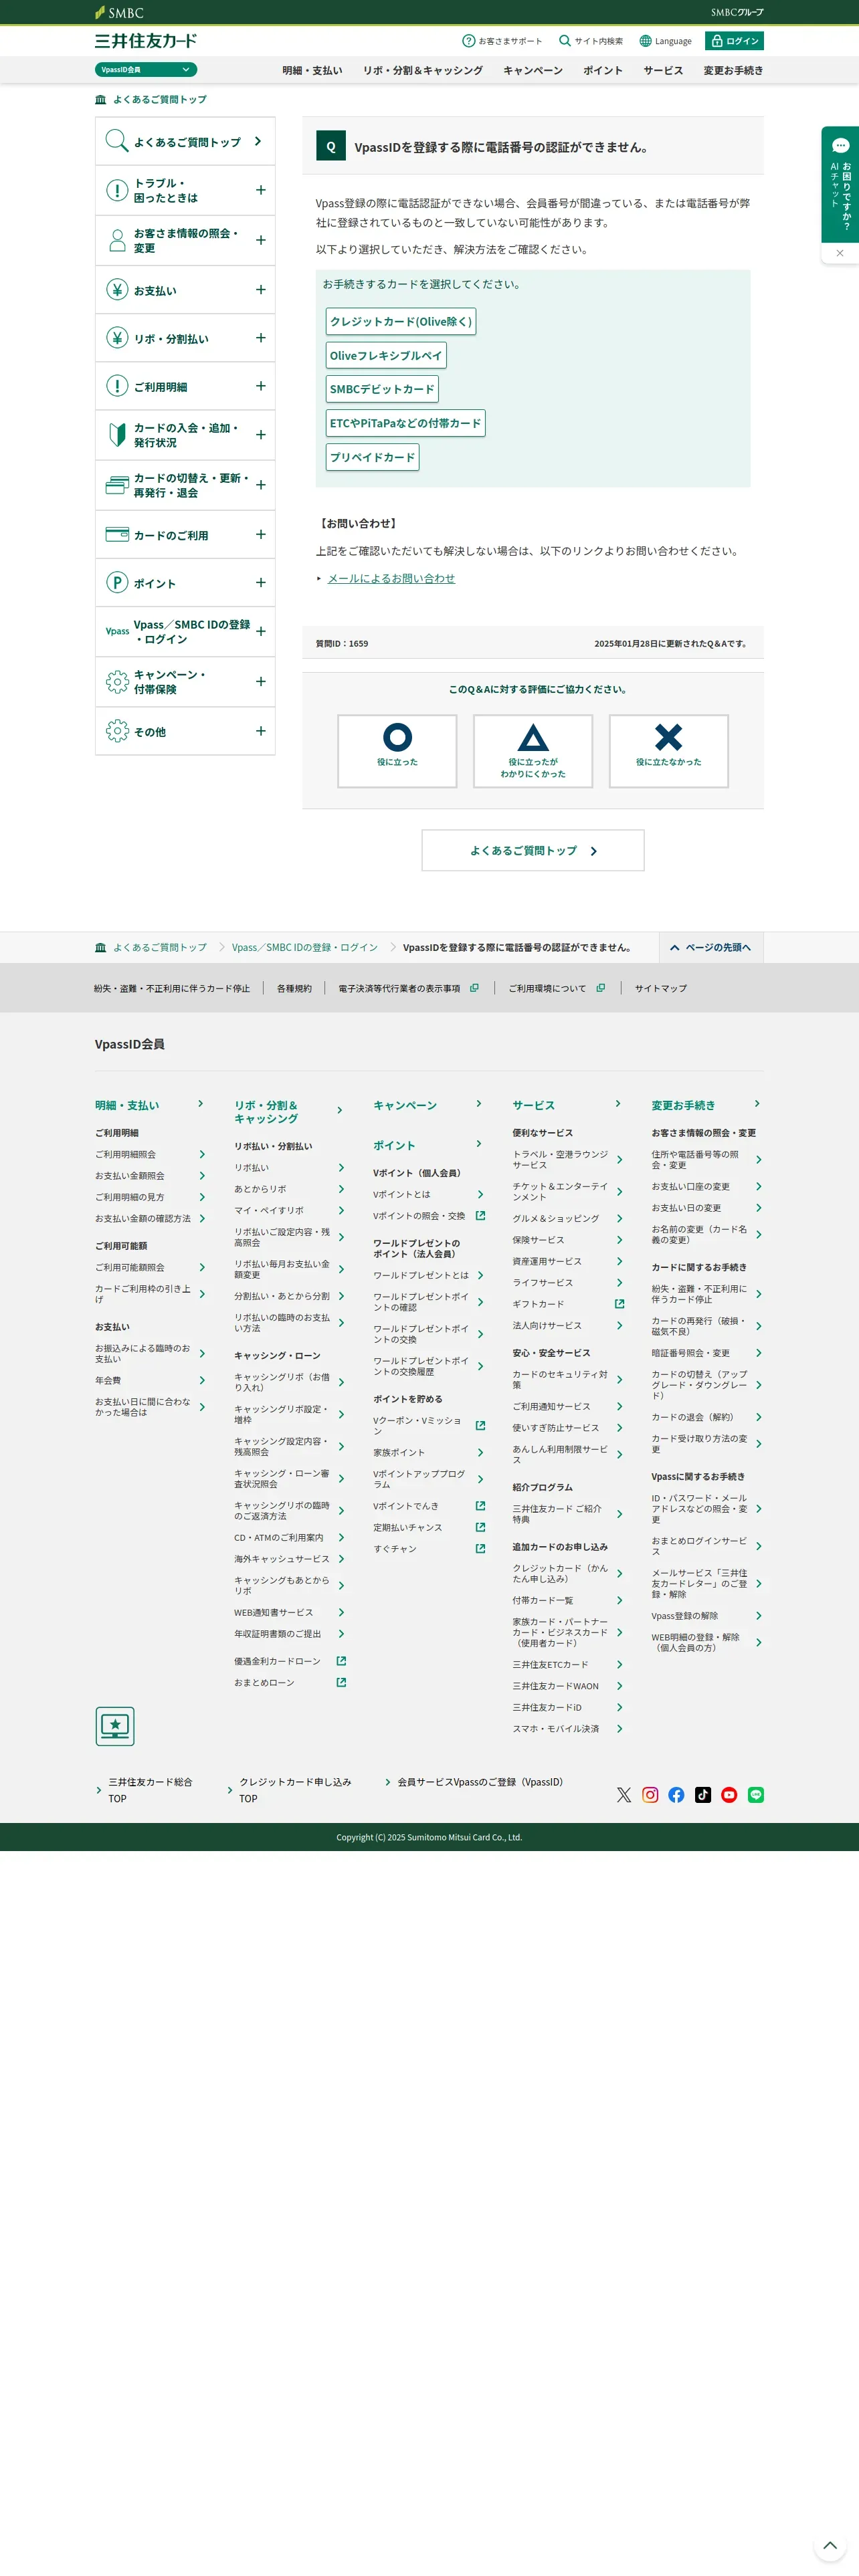
Task: Open the ポイント menu in the top navigation
Action: (x=603, y=71)
